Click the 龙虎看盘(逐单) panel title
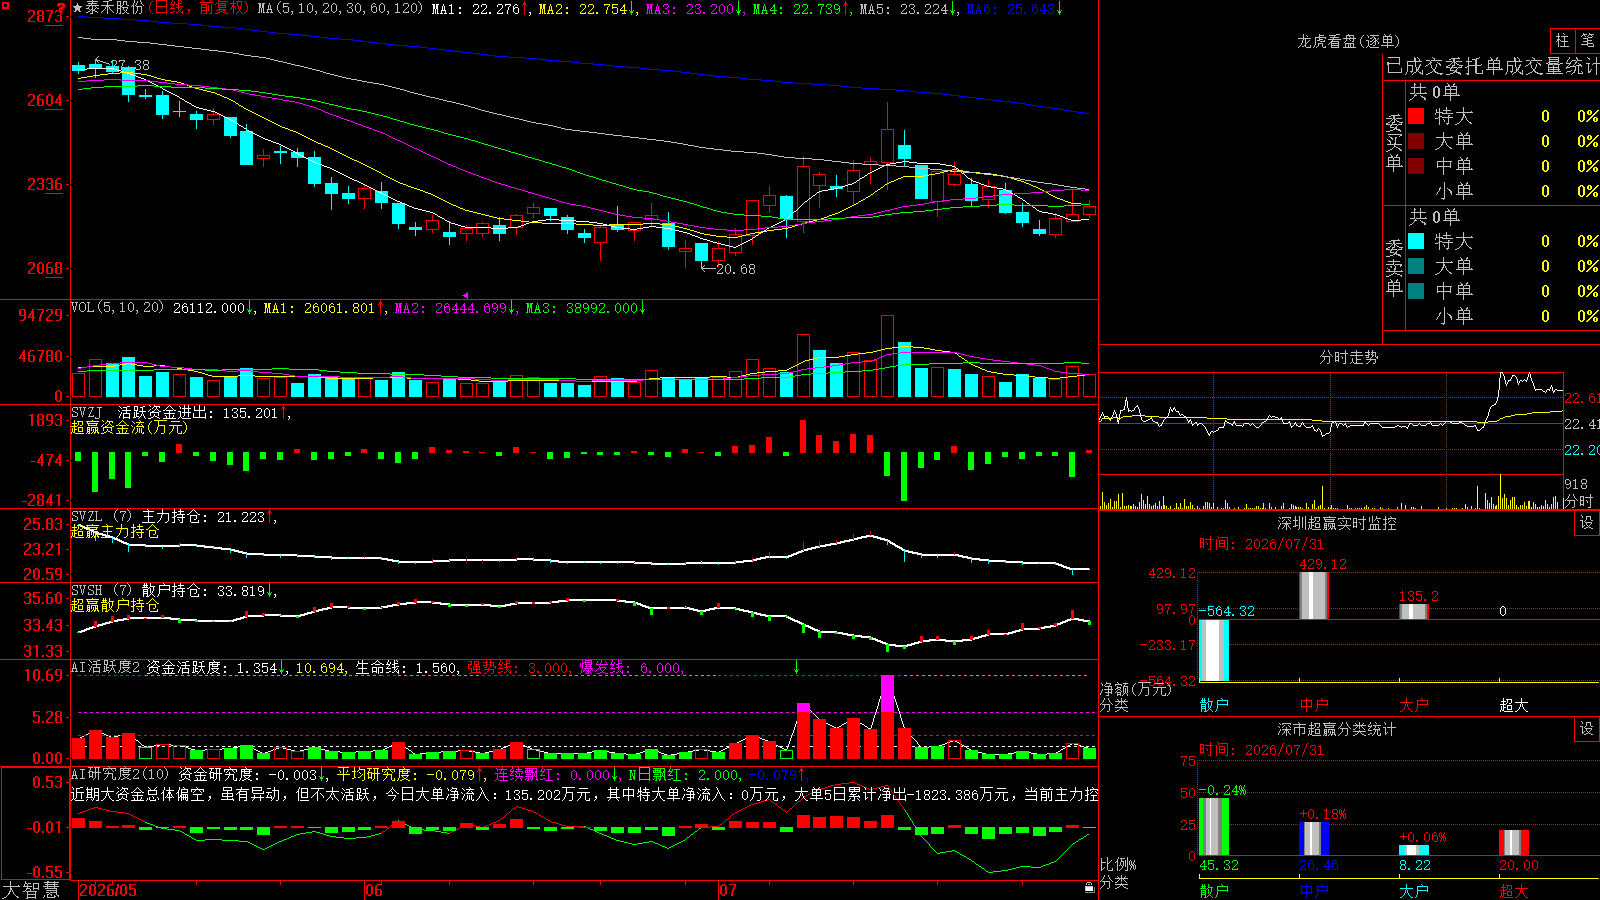This screenshot has width=1600, height=900. [x=1348, y=41]
